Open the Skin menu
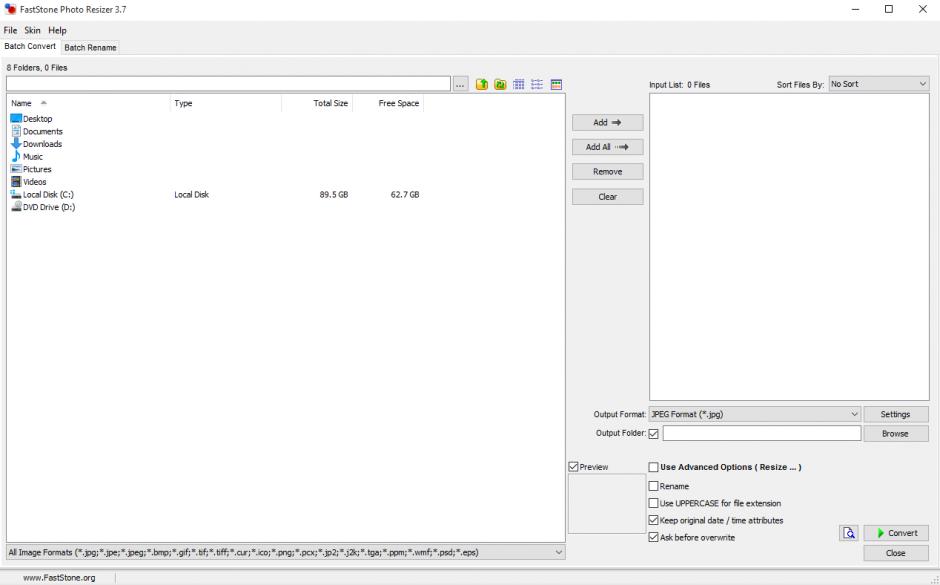 coord(32,30)
